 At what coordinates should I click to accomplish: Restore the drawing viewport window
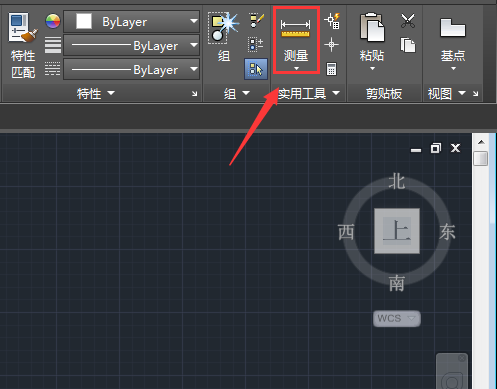[436, 148]
